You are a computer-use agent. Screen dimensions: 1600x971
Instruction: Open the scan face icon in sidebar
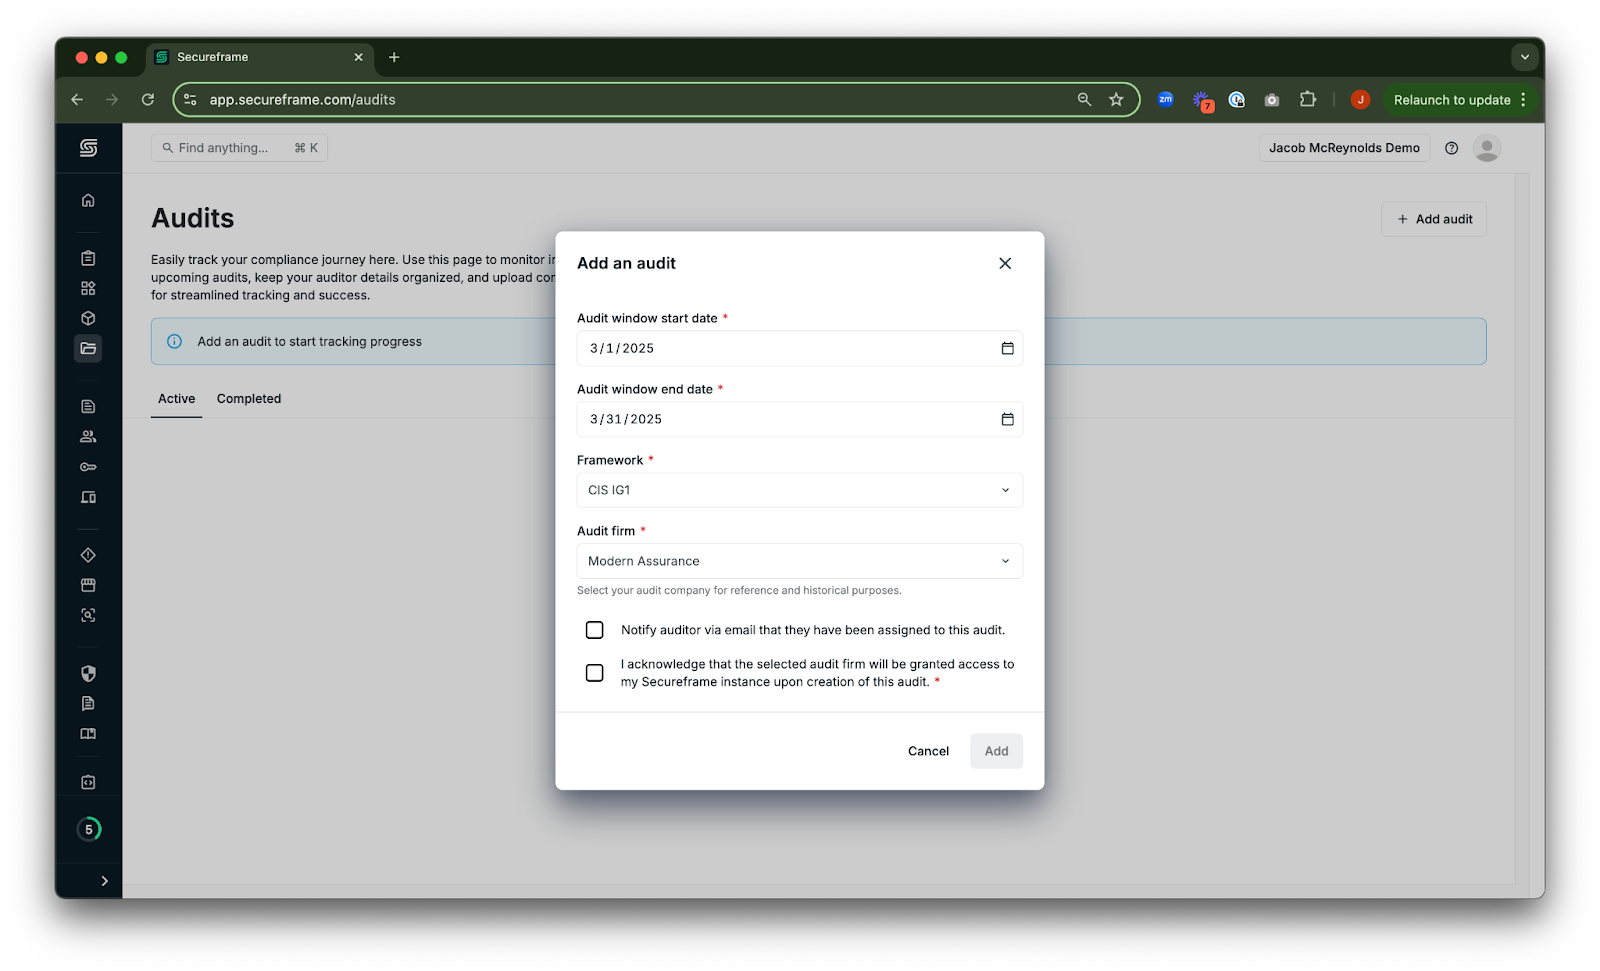pos(88,615)
